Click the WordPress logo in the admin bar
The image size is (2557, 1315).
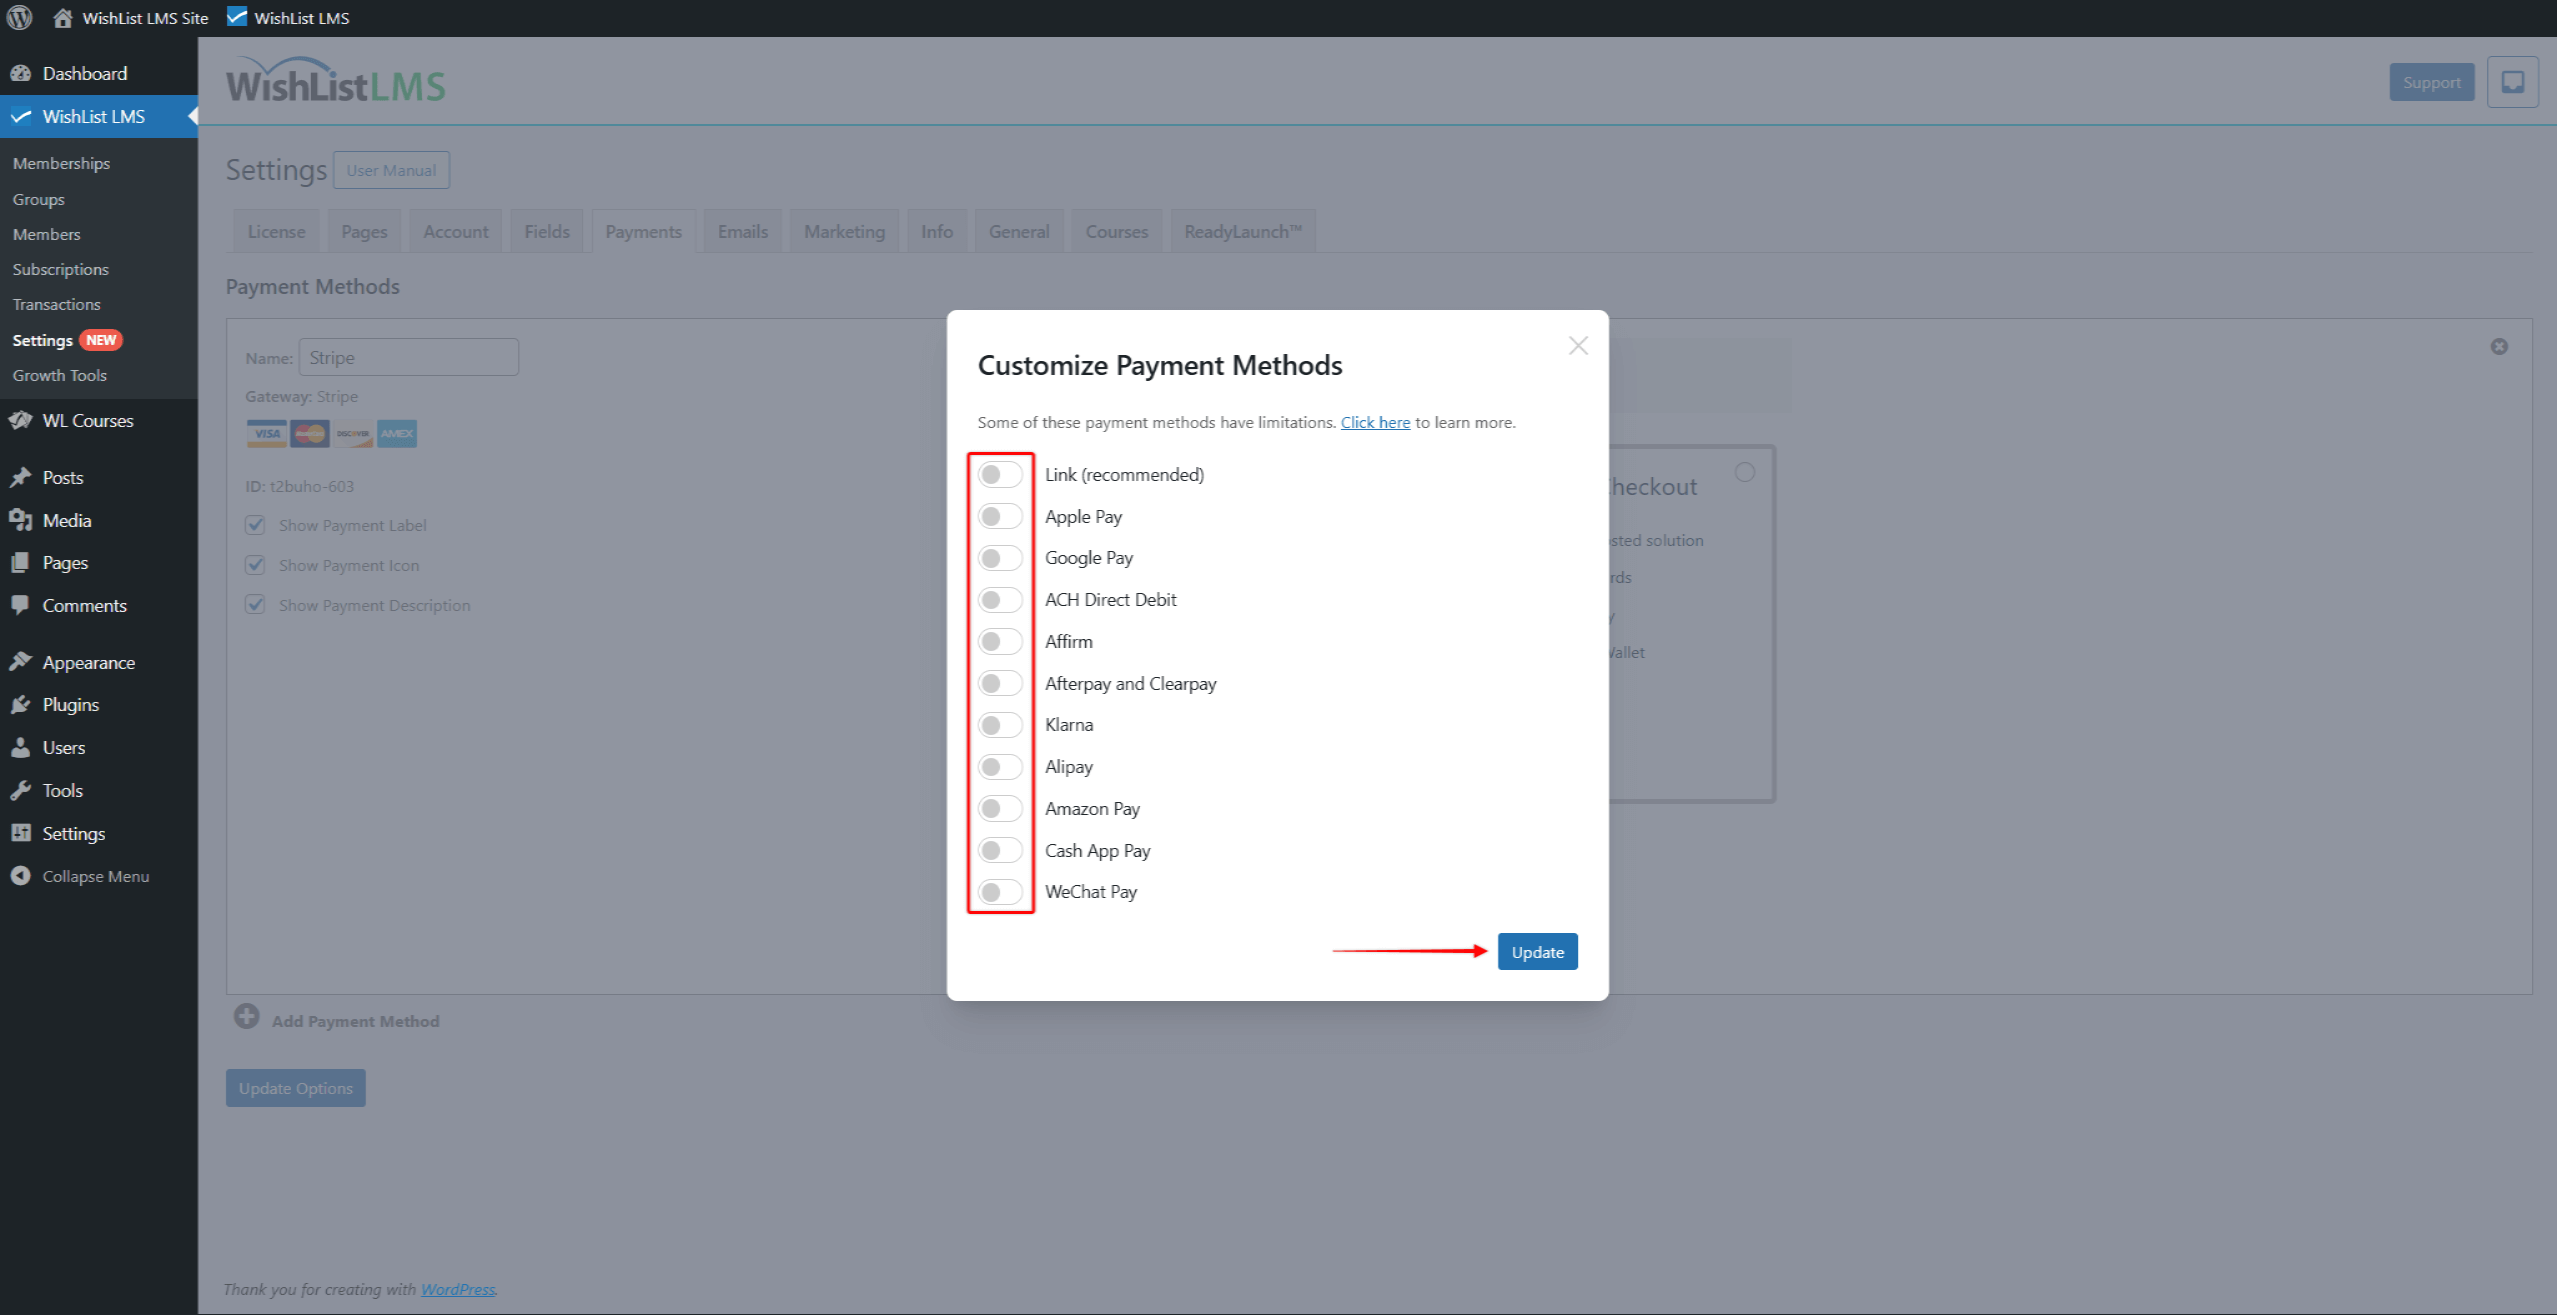tap(19, 17)
